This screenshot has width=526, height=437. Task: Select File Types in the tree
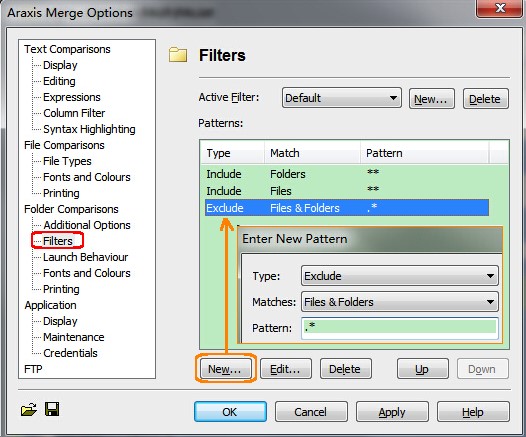pos(67,161)
